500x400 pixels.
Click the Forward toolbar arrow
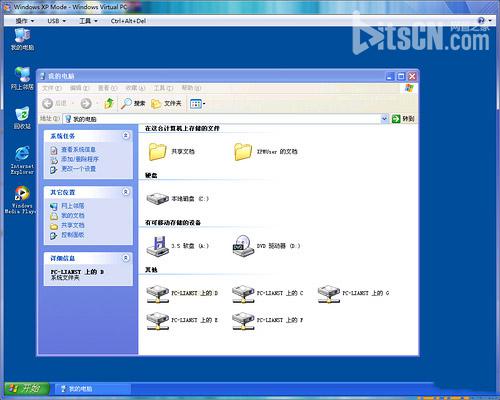[x=86, y=104]
